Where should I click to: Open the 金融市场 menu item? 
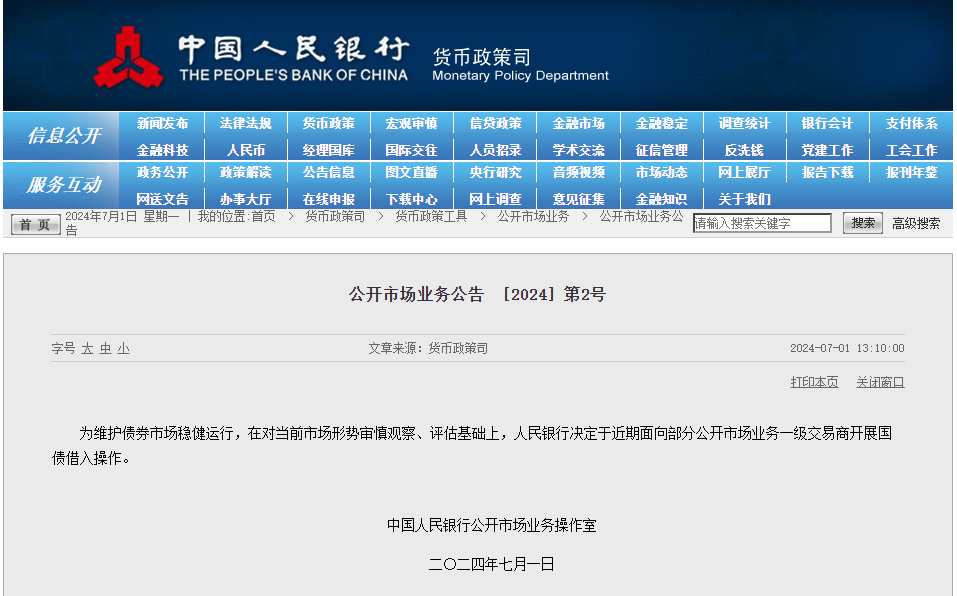click(578, 123)
